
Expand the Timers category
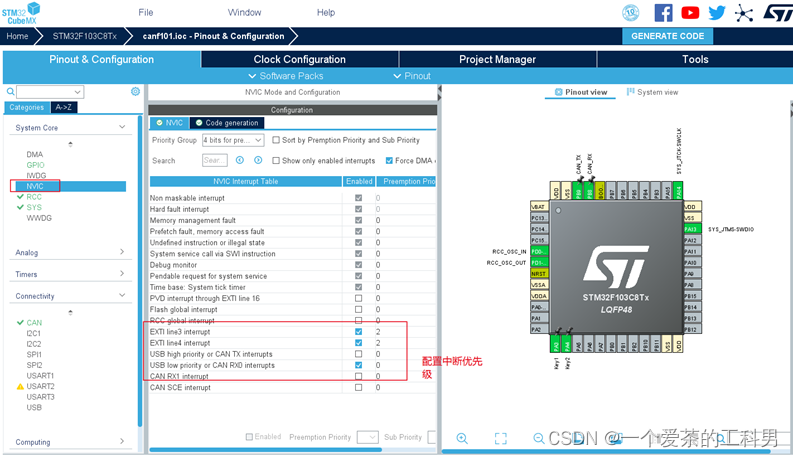coord(122,273)
